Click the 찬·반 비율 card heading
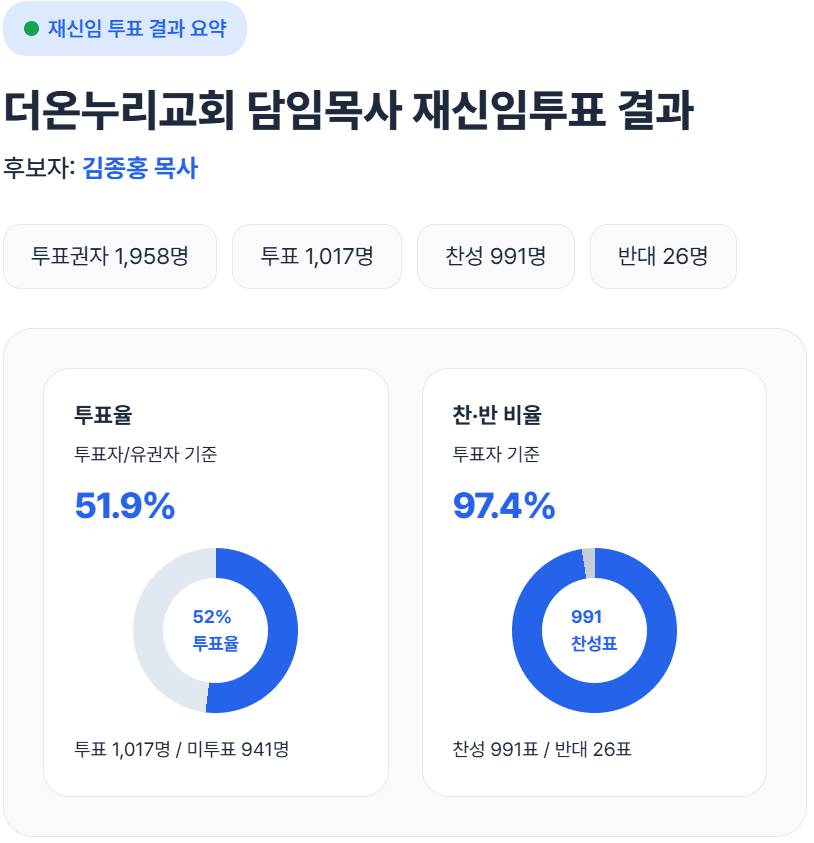814x843 pixels. click(497, 414)
